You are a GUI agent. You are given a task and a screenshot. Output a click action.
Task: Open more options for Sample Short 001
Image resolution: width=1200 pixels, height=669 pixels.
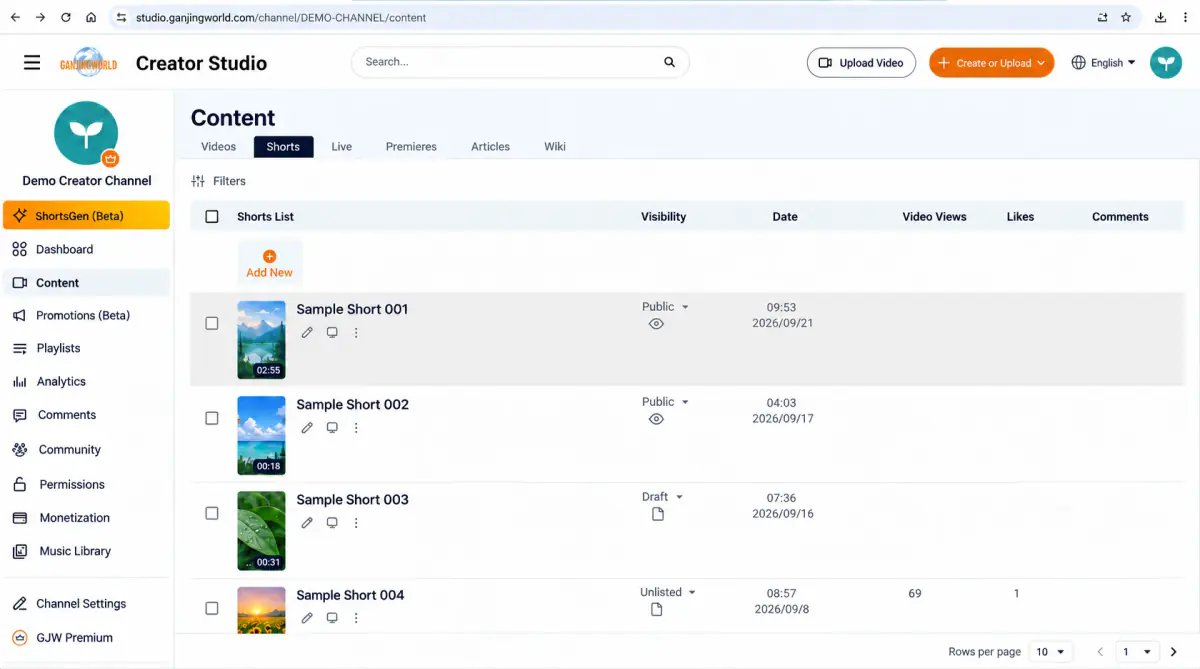pyautogui.click(x=356, y=332)
